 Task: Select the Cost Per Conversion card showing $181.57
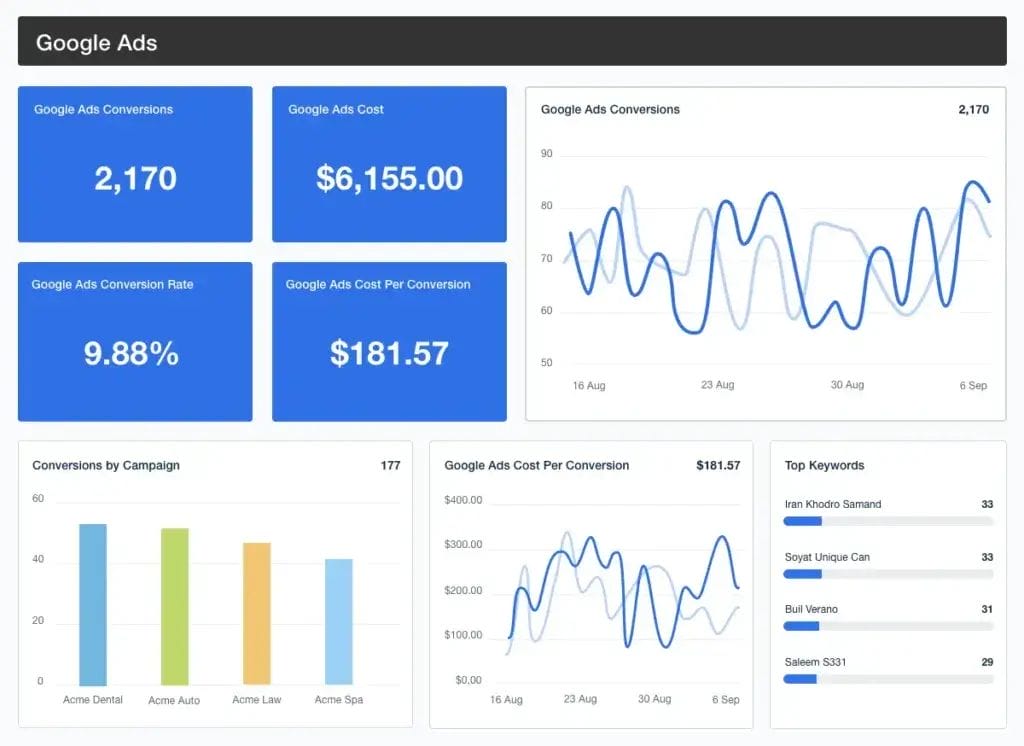pos(389,340)
